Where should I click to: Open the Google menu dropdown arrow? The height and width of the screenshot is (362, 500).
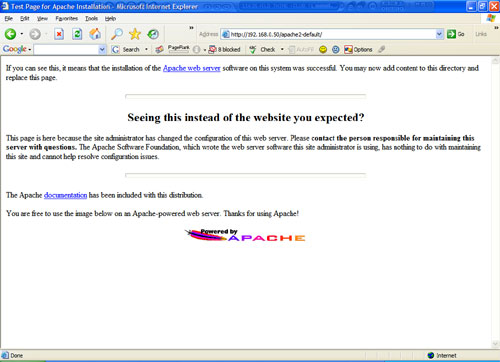click(30, 50)
